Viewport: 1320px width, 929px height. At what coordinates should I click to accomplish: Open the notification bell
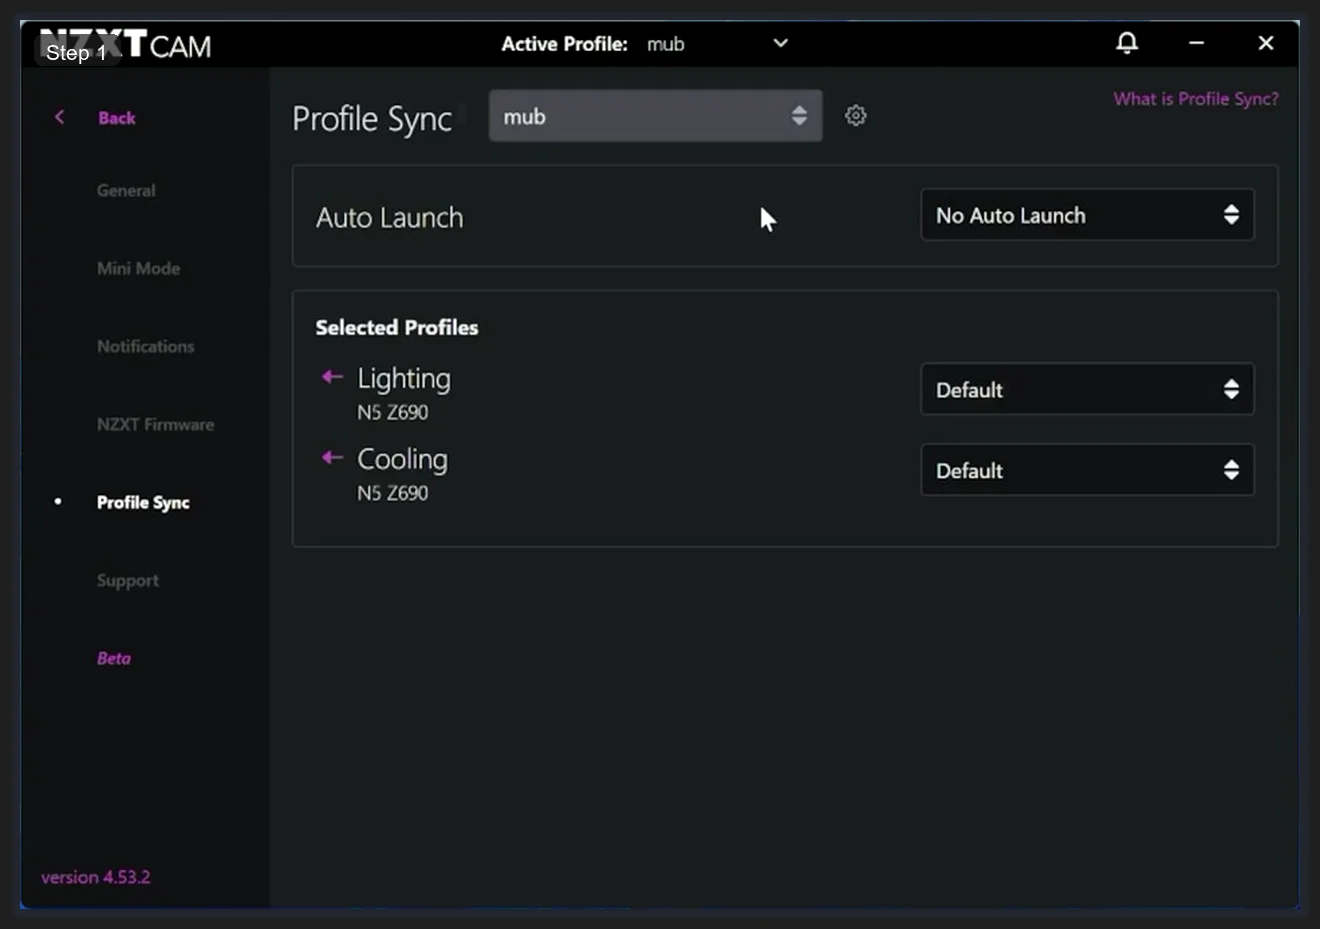click(x=1126, y=43)
